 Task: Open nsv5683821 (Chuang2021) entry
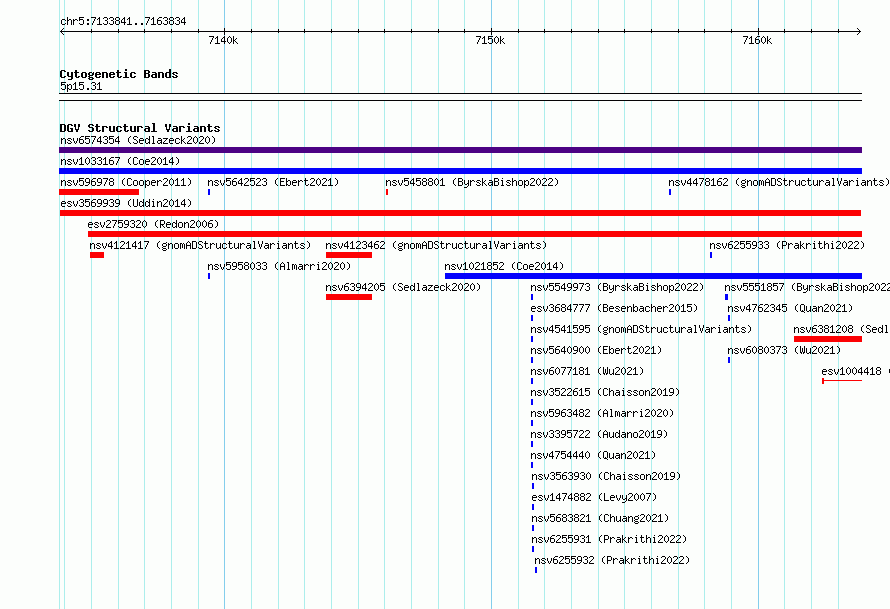(600, 518)
